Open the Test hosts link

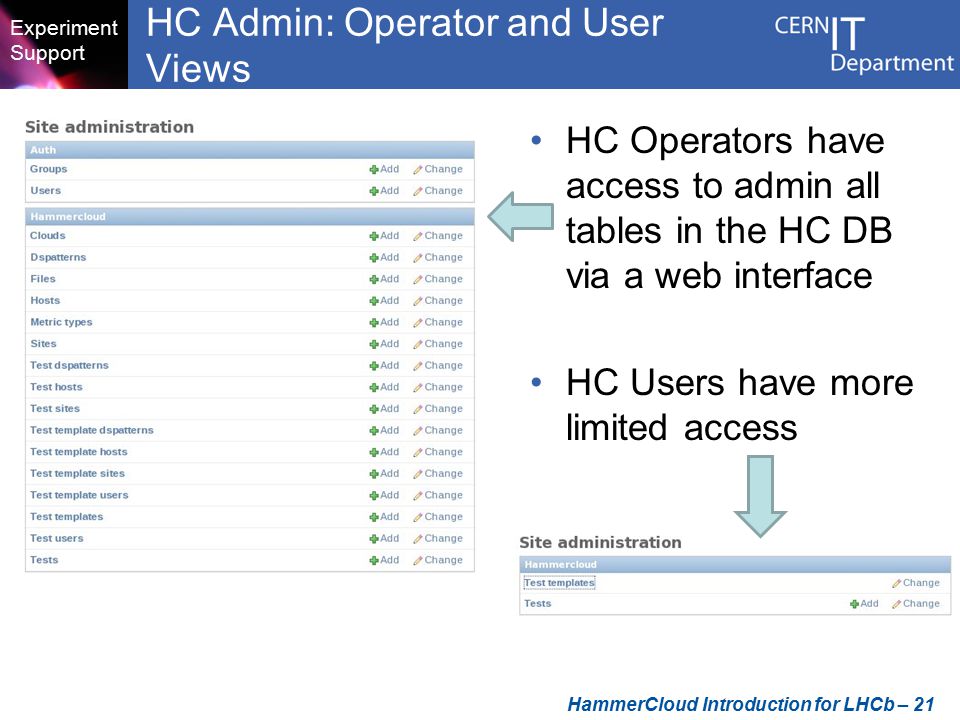[x=56, y=387]
